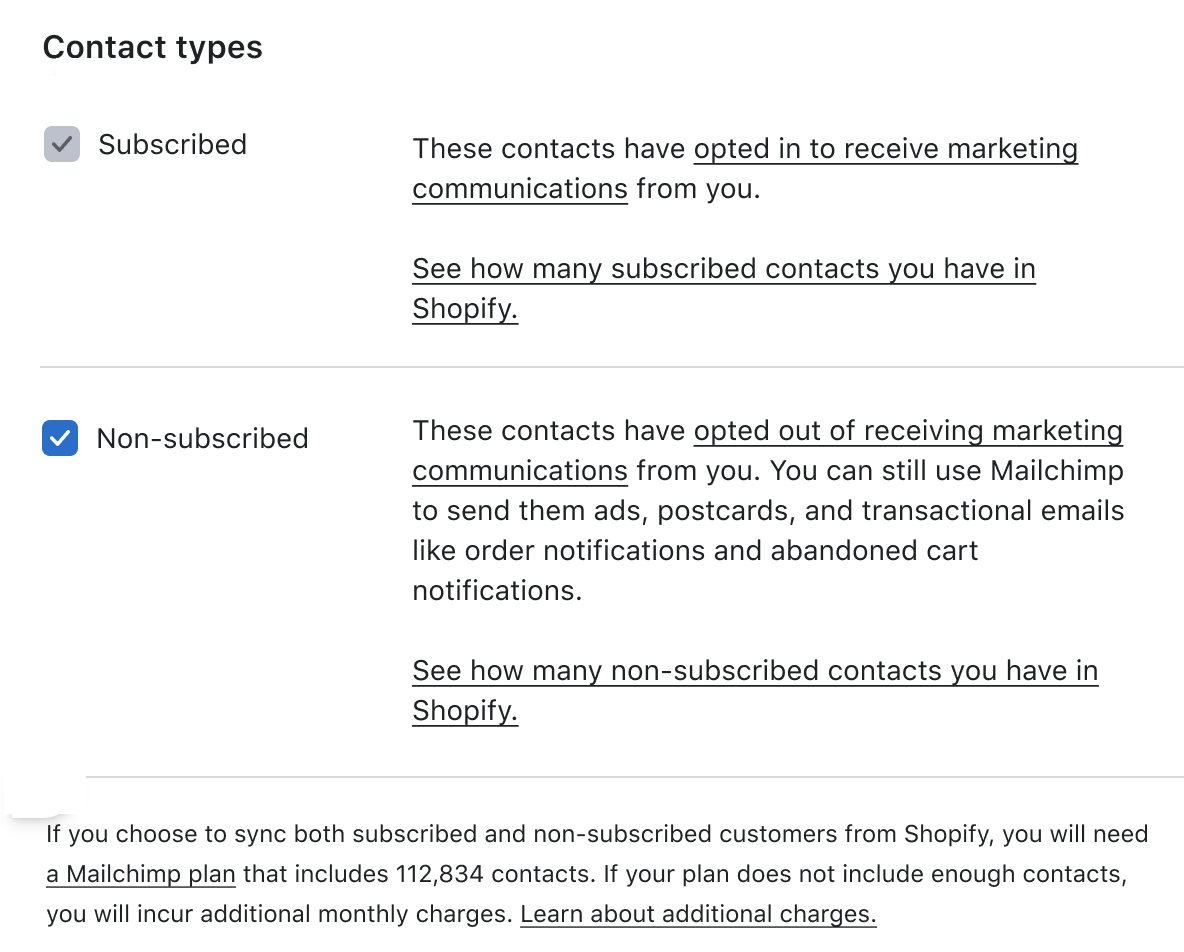View non-subscribed contact count in Shopify

[x=754, y=671]
